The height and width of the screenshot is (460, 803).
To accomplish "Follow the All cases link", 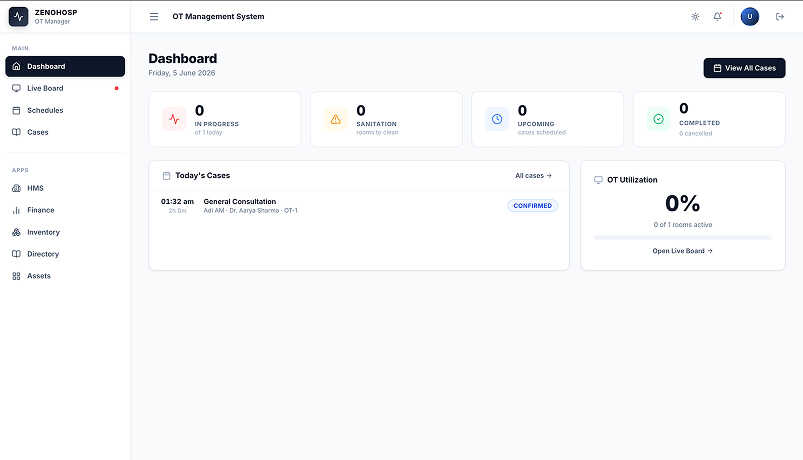I will point(533,176).
